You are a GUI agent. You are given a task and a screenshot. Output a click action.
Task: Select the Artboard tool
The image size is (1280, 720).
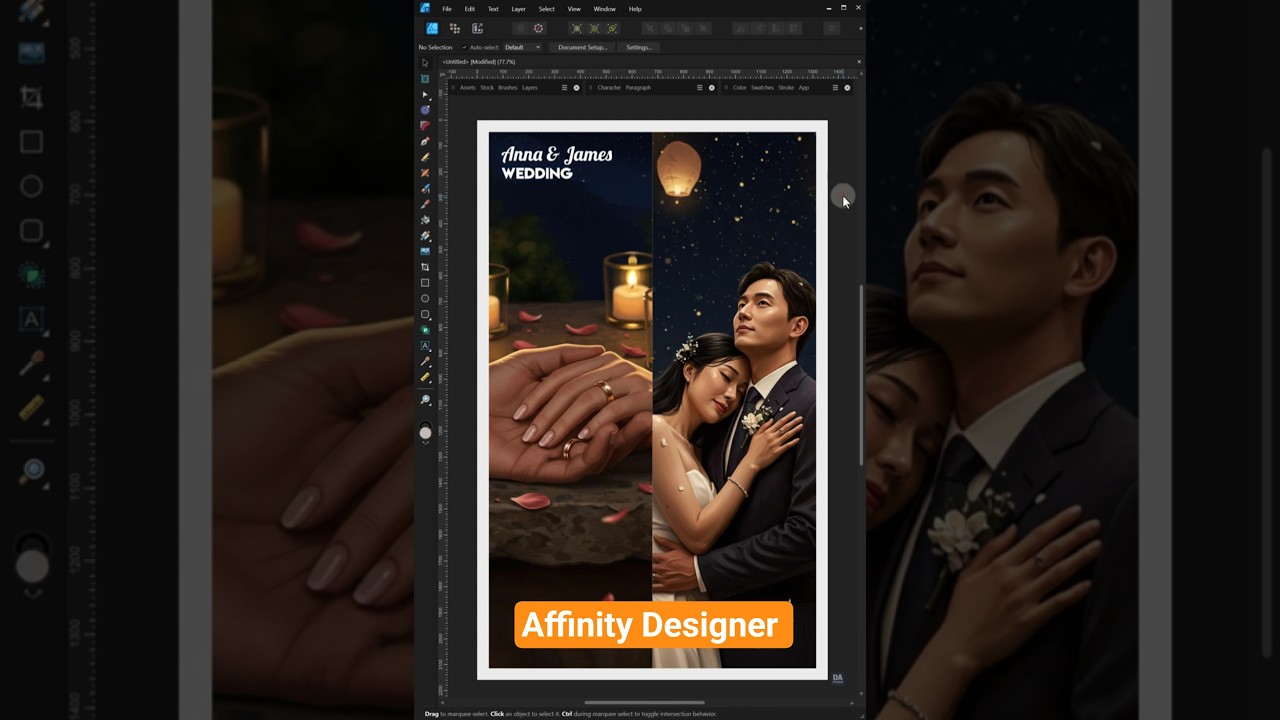425,78
